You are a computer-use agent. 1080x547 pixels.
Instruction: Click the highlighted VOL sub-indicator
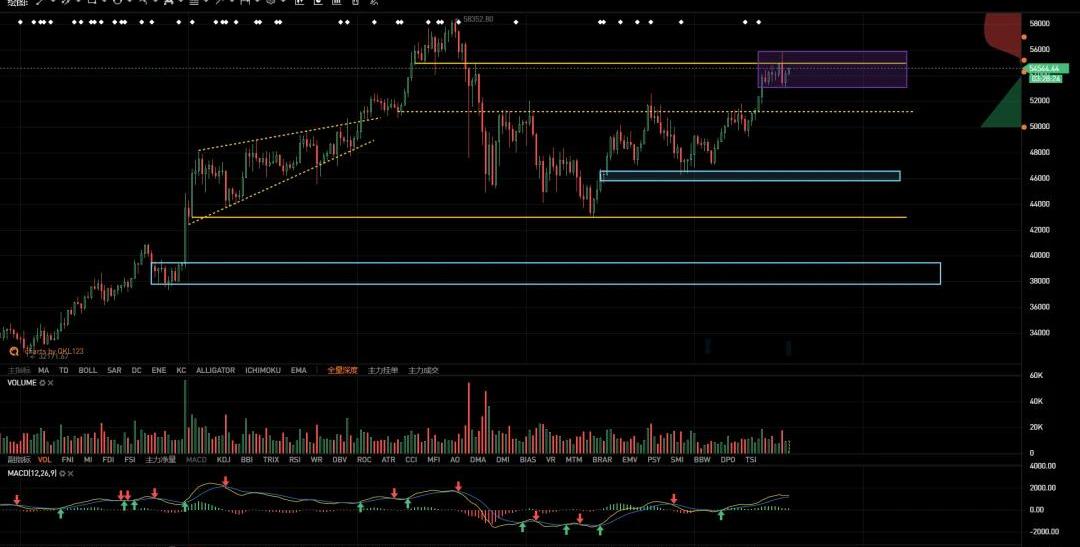43,460
